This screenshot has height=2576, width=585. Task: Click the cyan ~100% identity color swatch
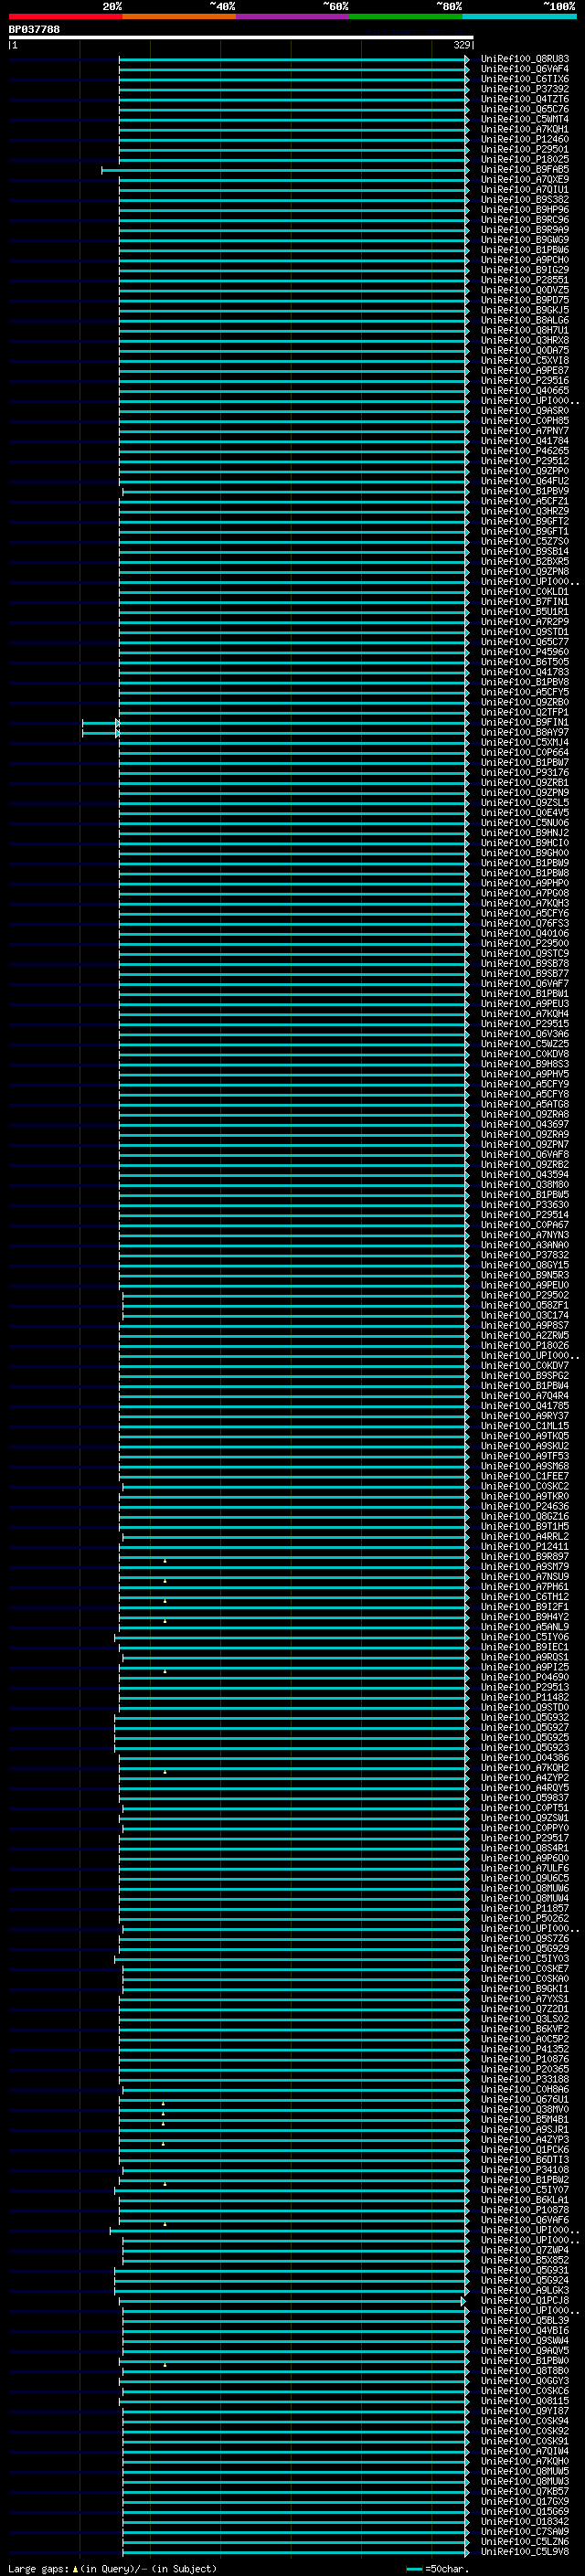(519, 16)
